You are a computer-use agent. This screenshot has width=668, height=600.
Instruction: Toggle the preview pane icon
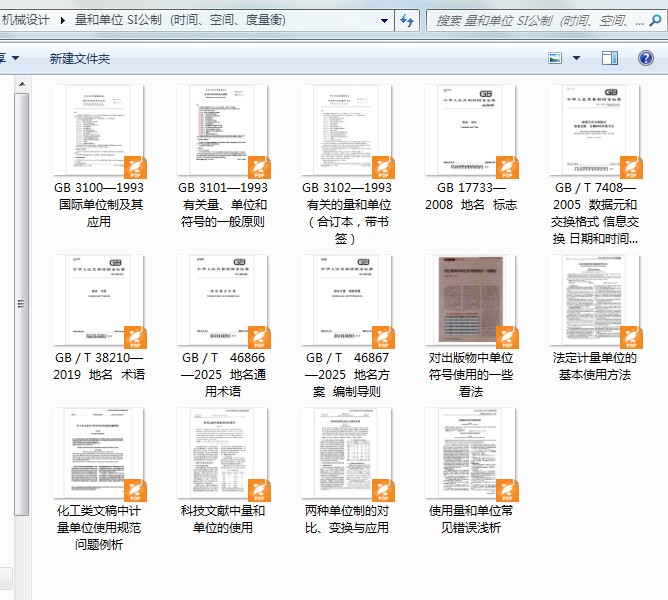pyautogui.click(x=610, y=58)
